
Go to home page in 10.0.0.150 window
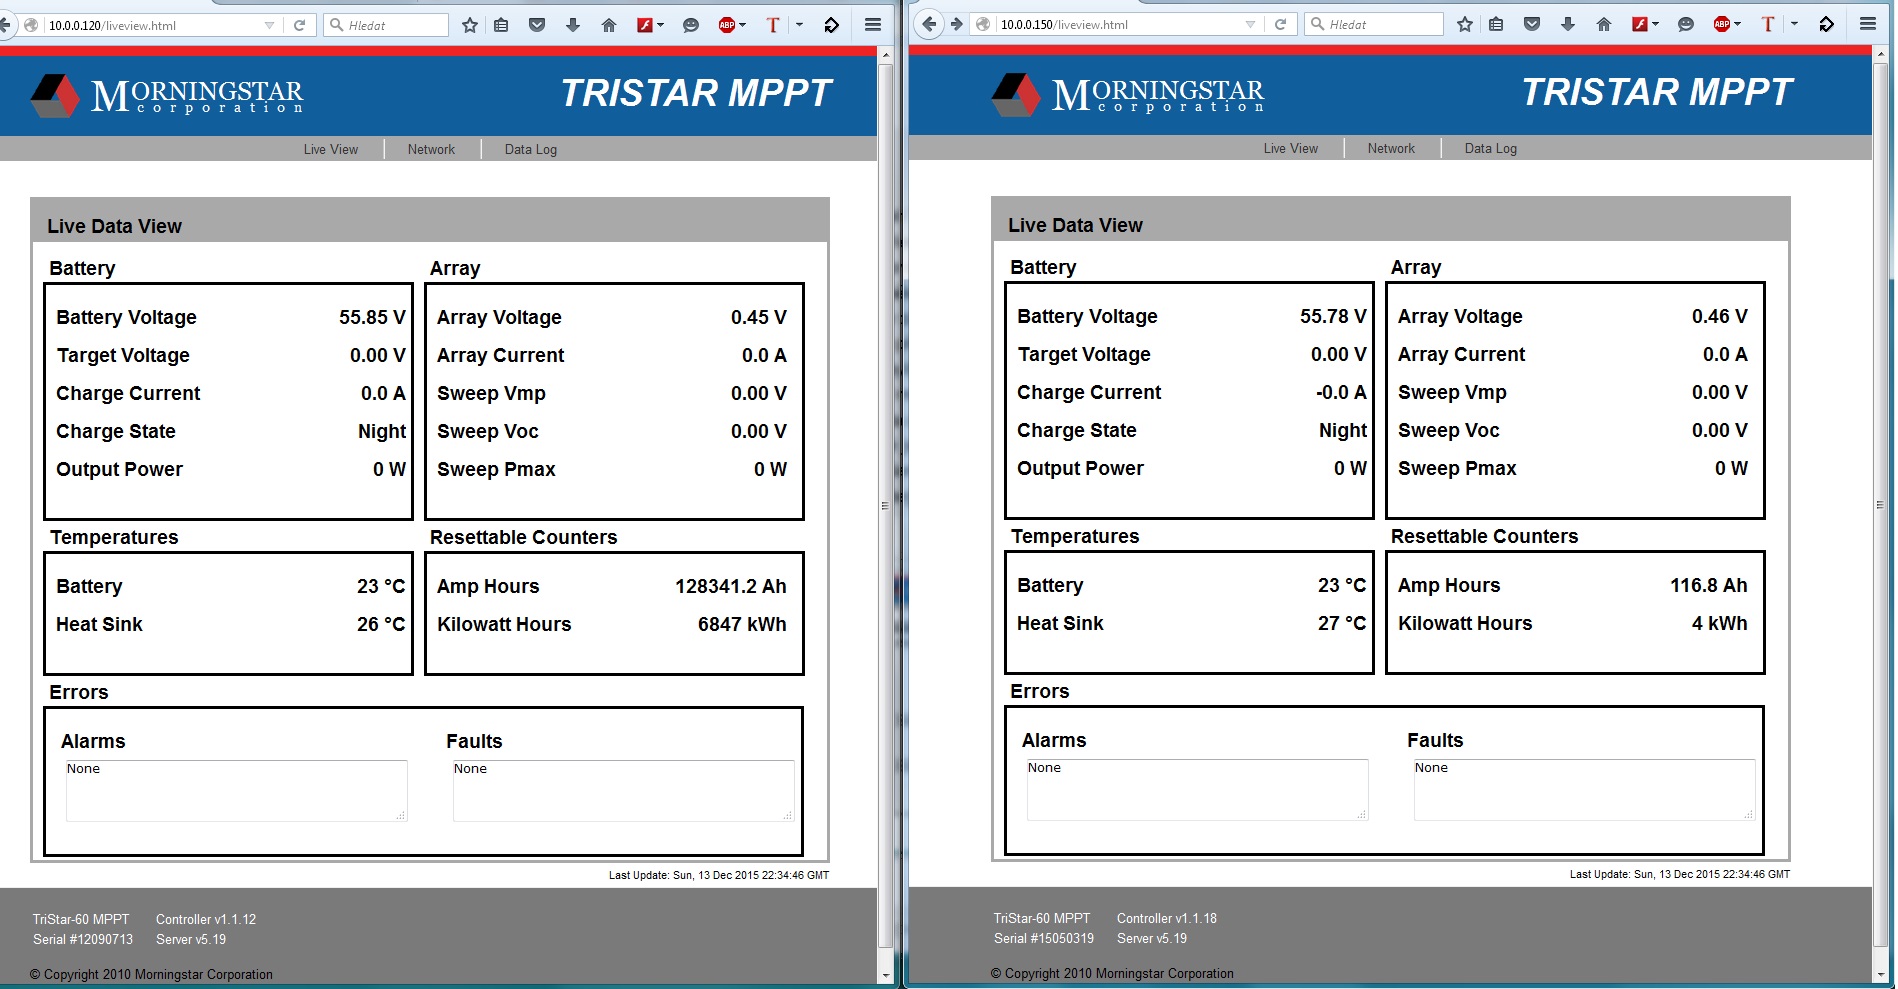tap(1604, 24)
